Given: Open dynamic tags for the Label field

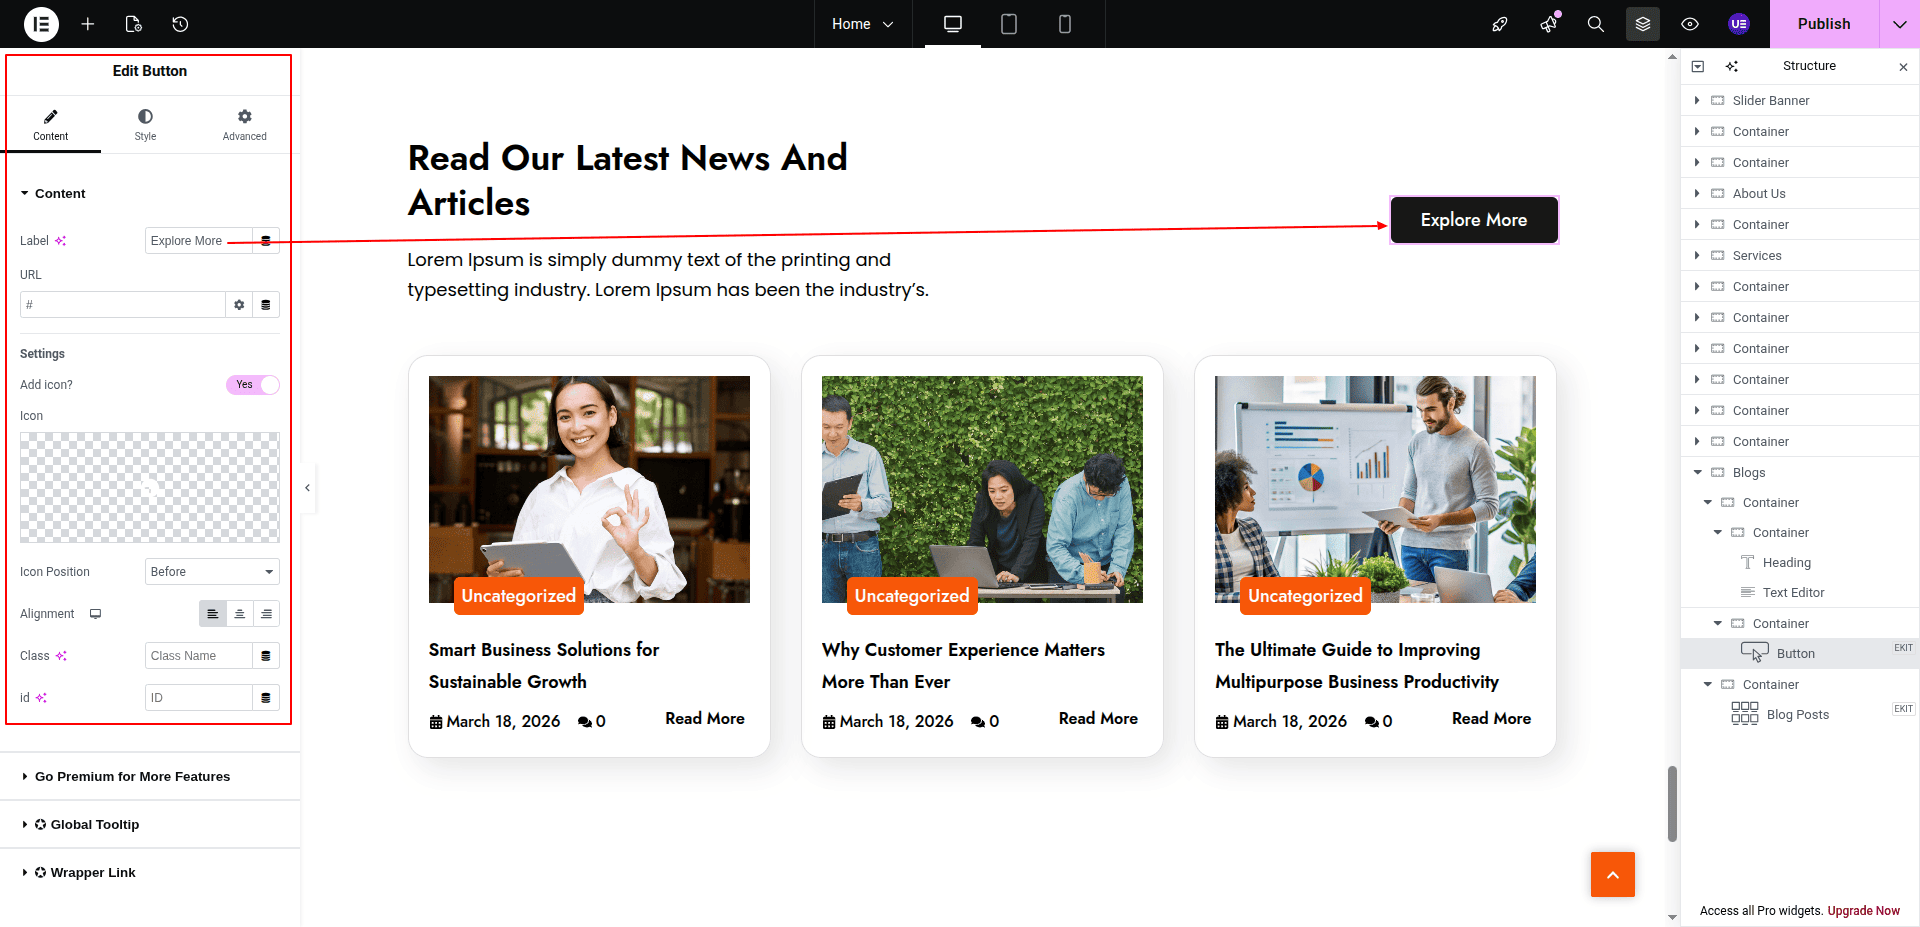Looking at the screenshot, I should click(266, 241).
